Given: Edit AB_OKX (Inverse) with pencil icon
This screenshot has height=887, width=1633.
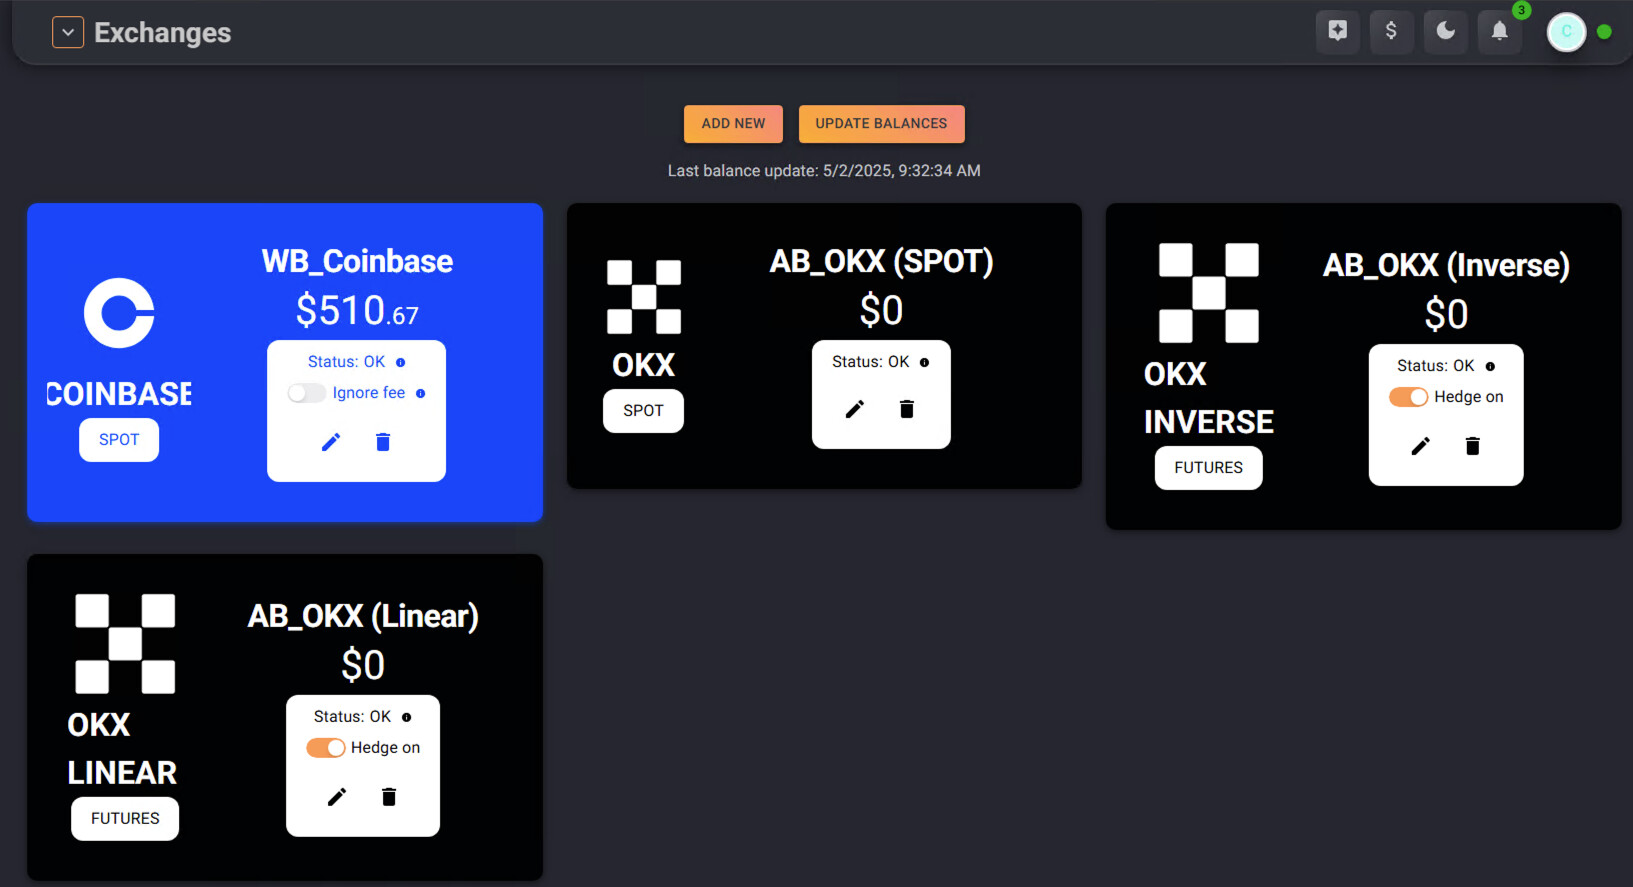Looking at the screenshot, I should coord(1421,446).
